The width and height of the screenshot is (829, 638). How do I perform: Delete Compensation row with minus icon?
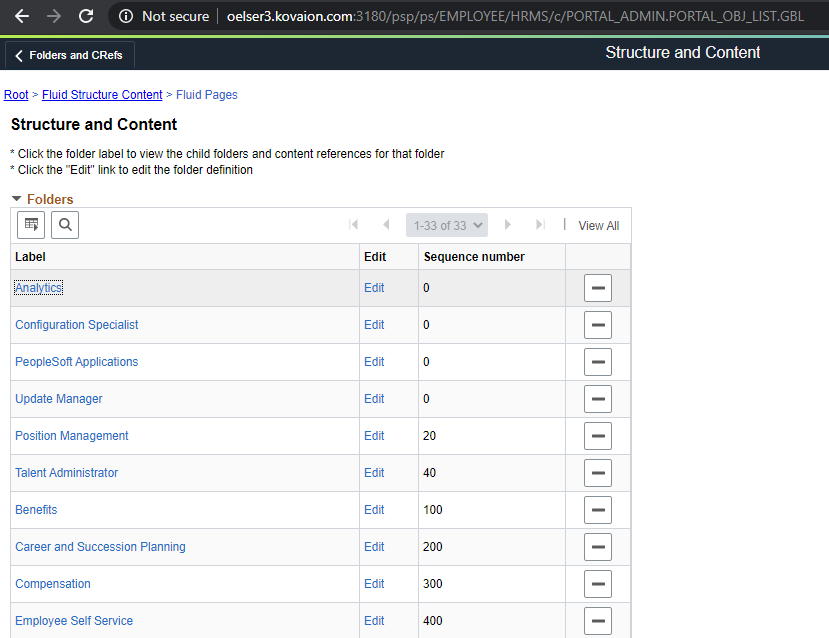pos(598,584)
